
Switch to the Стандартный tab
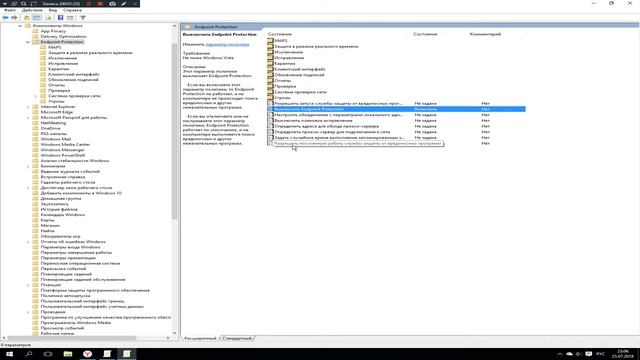[238, 338]
